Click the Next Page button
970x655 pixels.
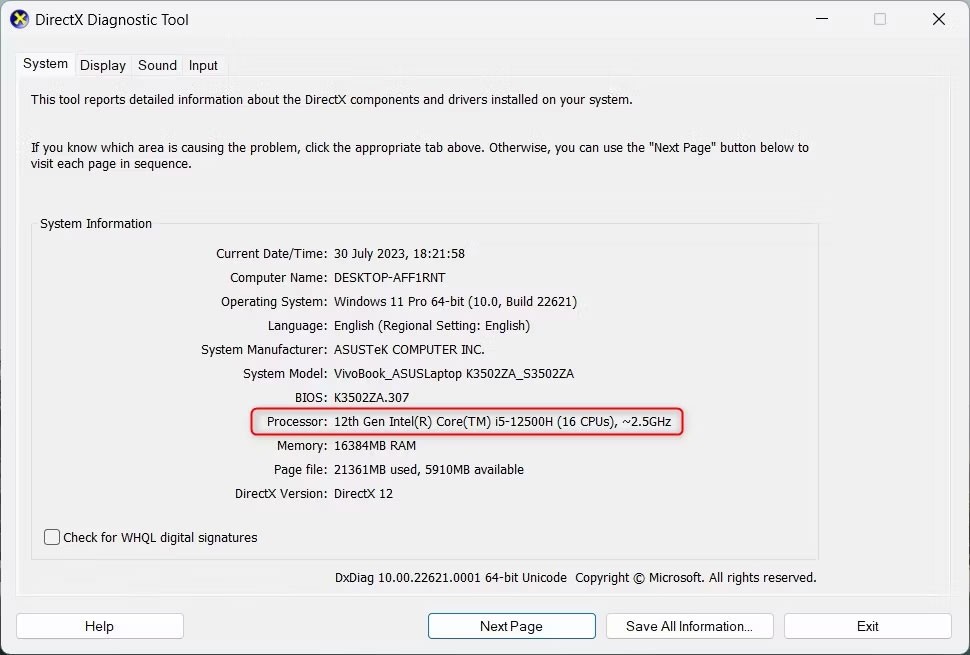click(511, 626)
